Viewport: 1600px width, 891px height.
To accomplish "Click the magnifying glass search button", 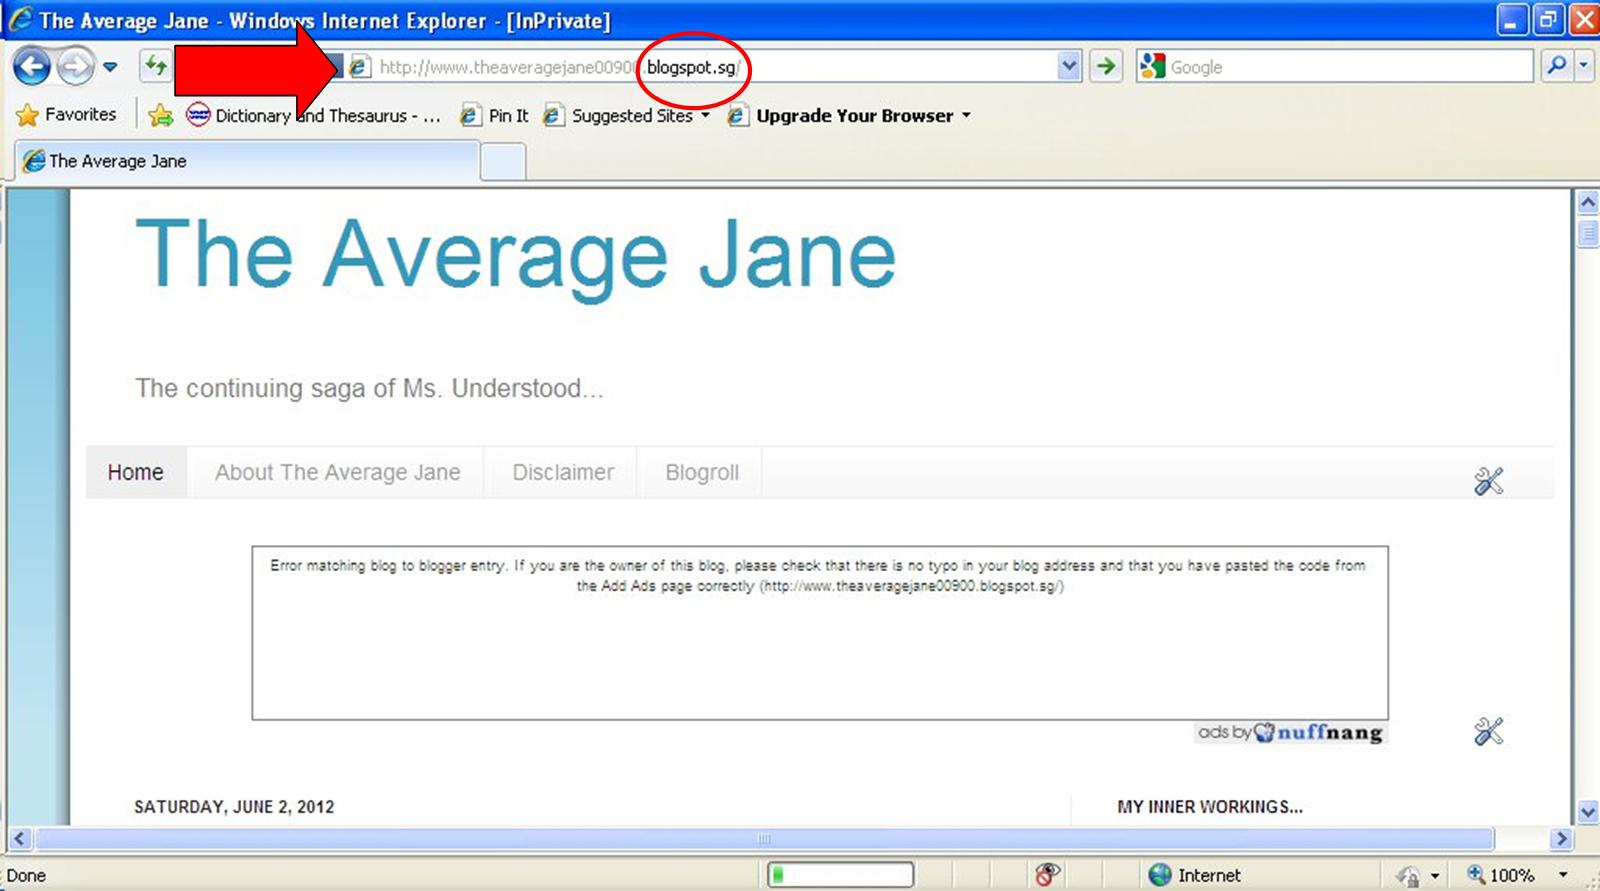I will (x=1556, y=67).
